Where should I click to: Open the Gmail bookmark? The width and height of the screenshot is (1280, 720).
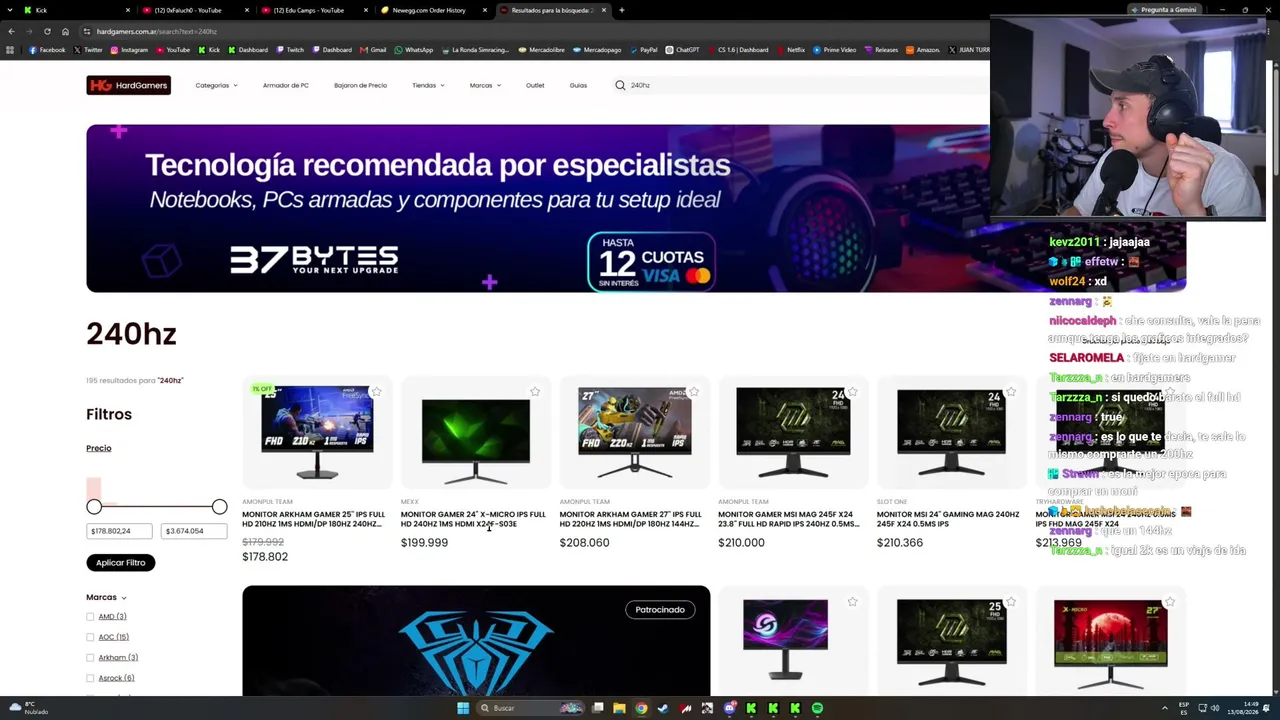click(373, 50)
